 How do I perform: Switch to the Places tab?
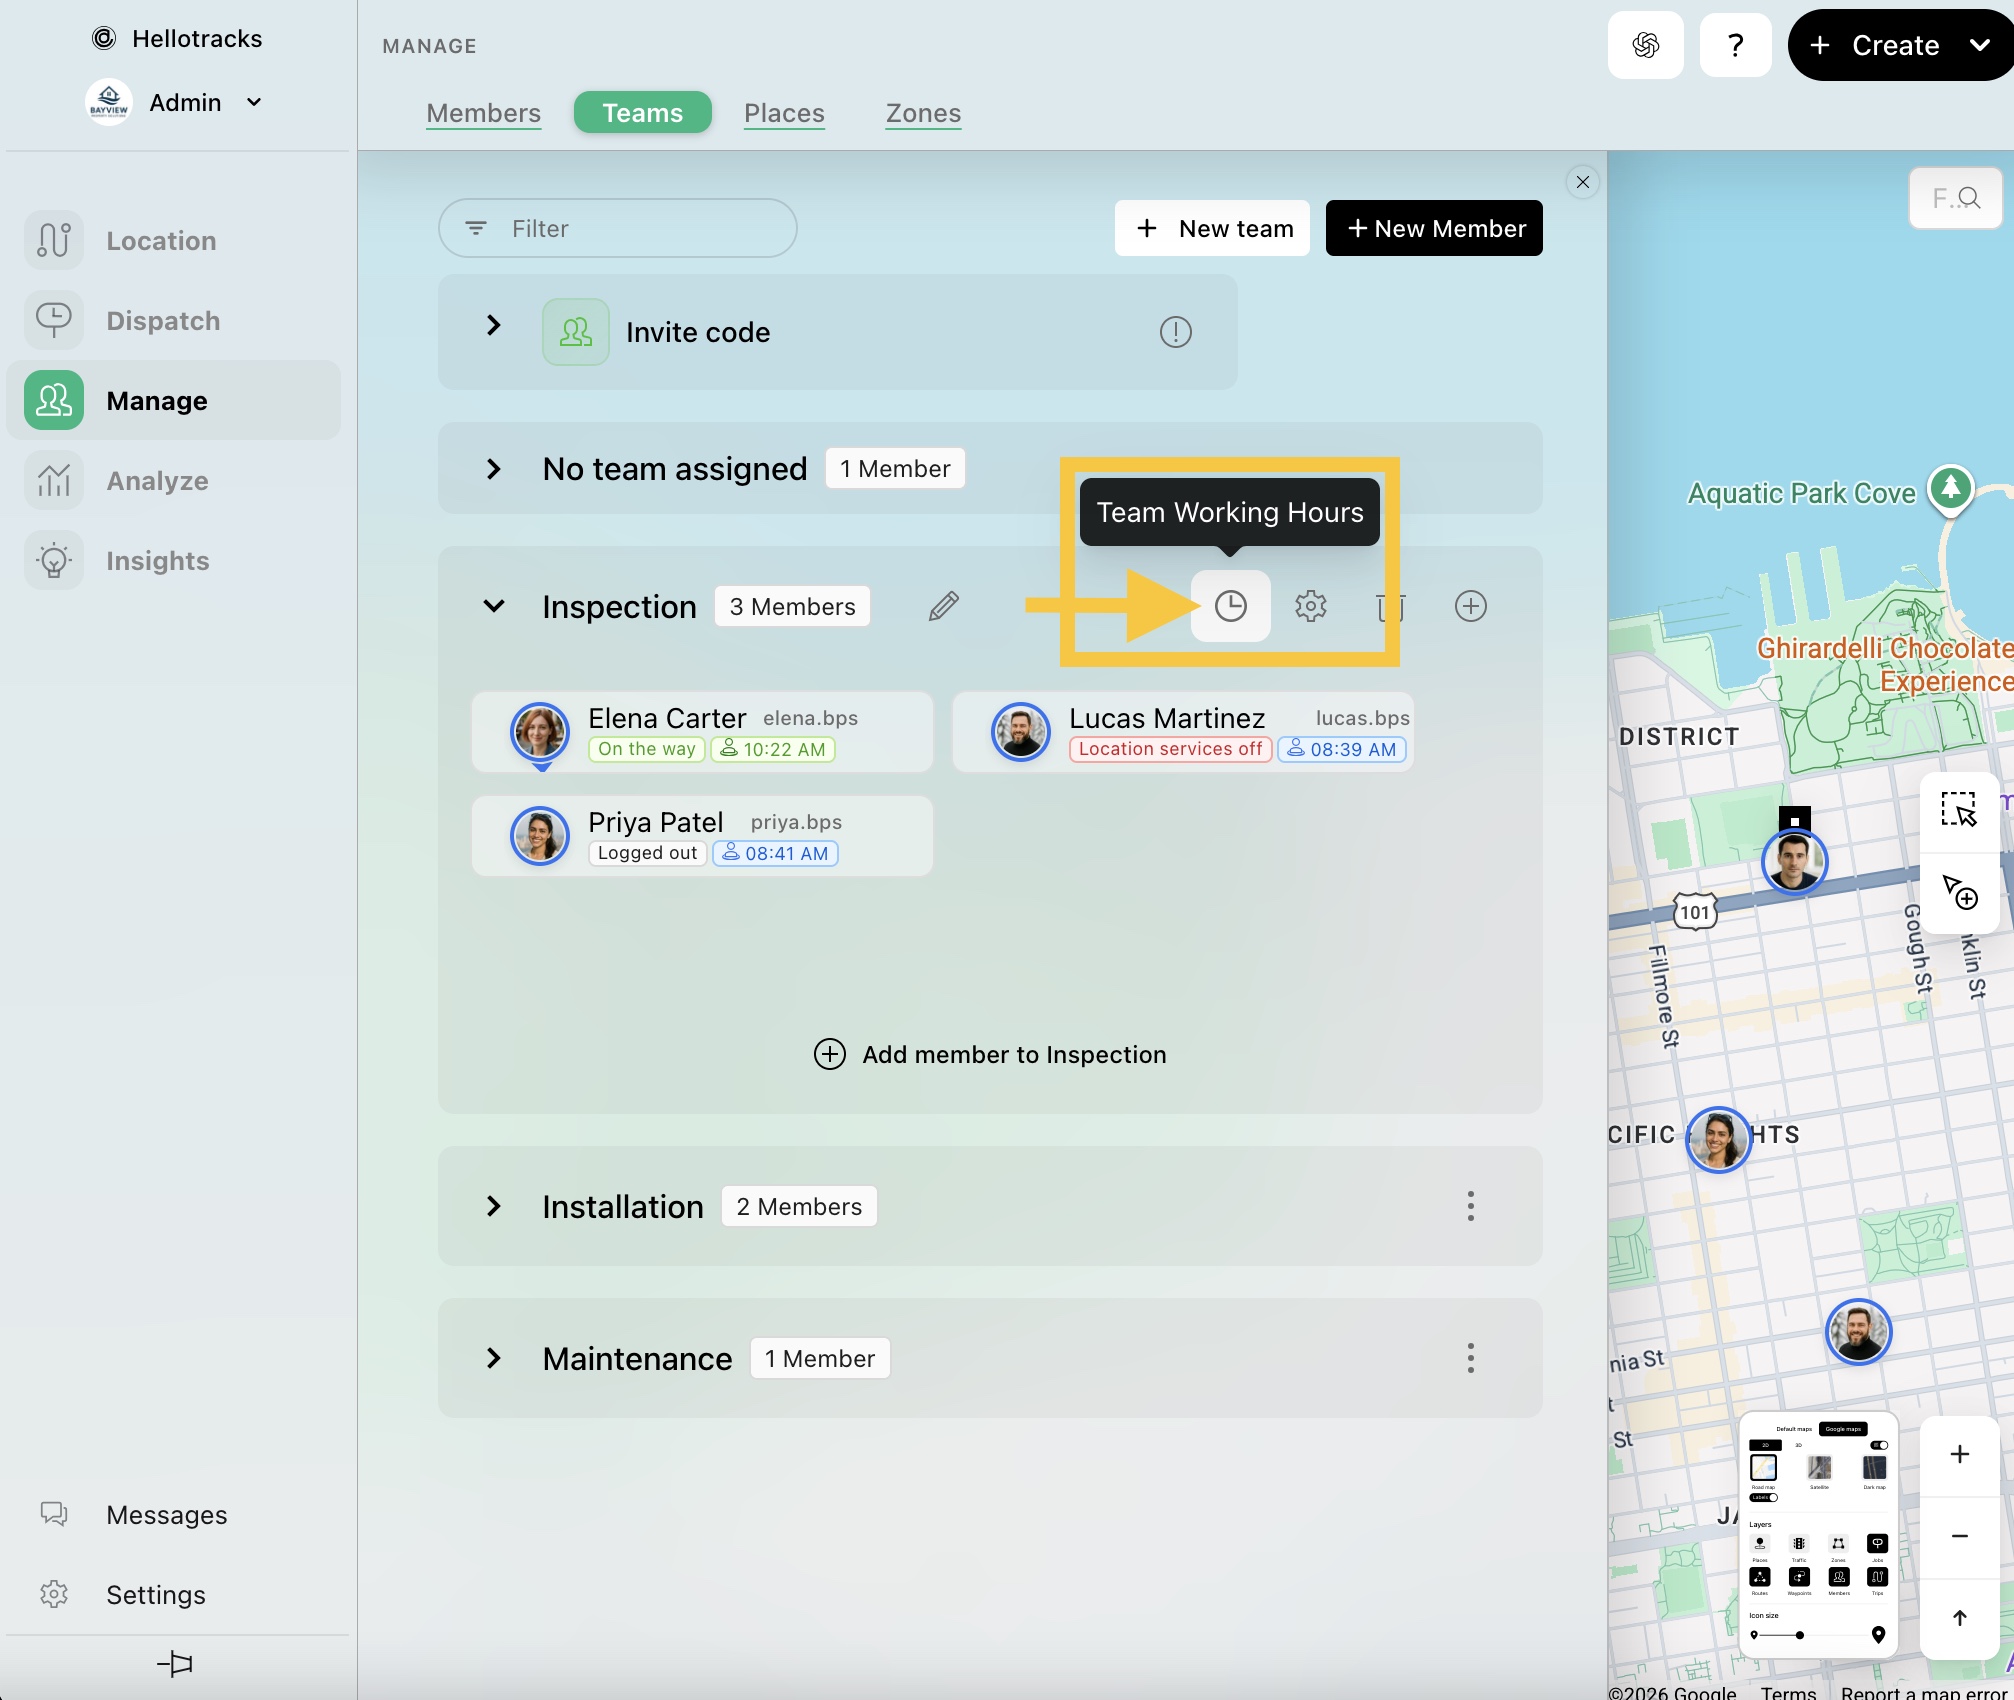784,113
